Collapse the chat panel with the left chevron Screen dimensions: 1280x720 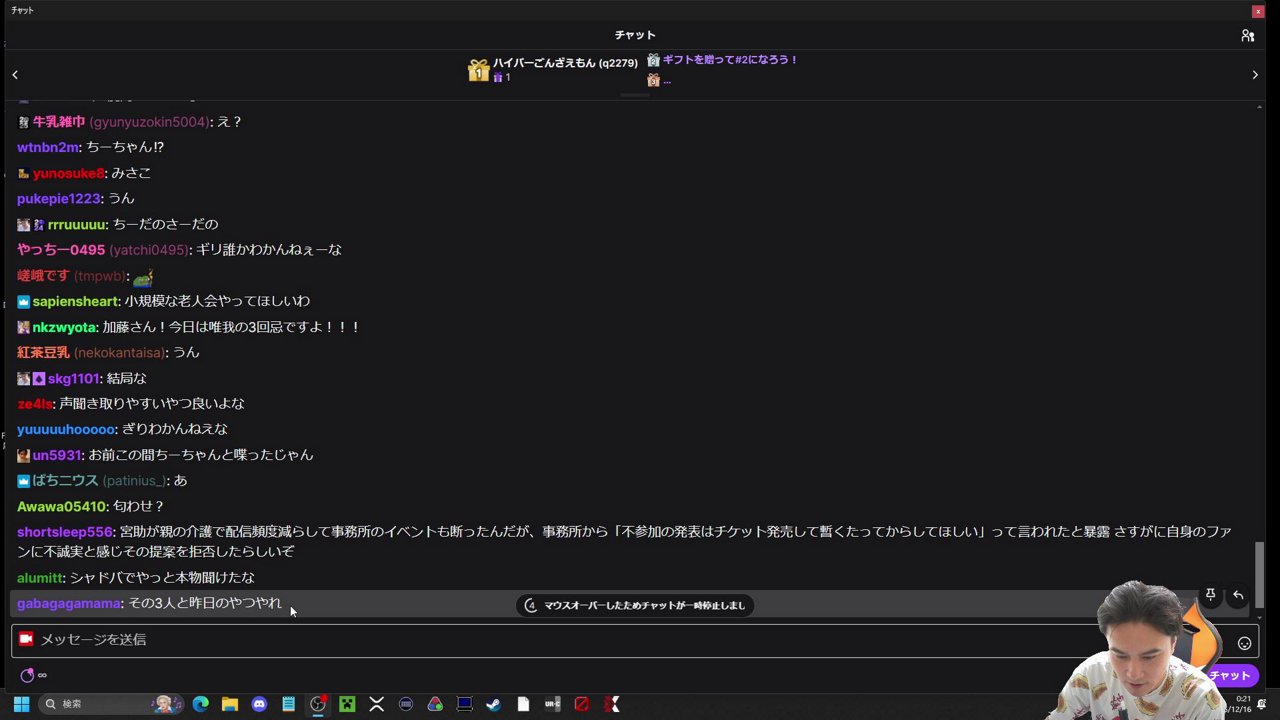click(15, 74)
